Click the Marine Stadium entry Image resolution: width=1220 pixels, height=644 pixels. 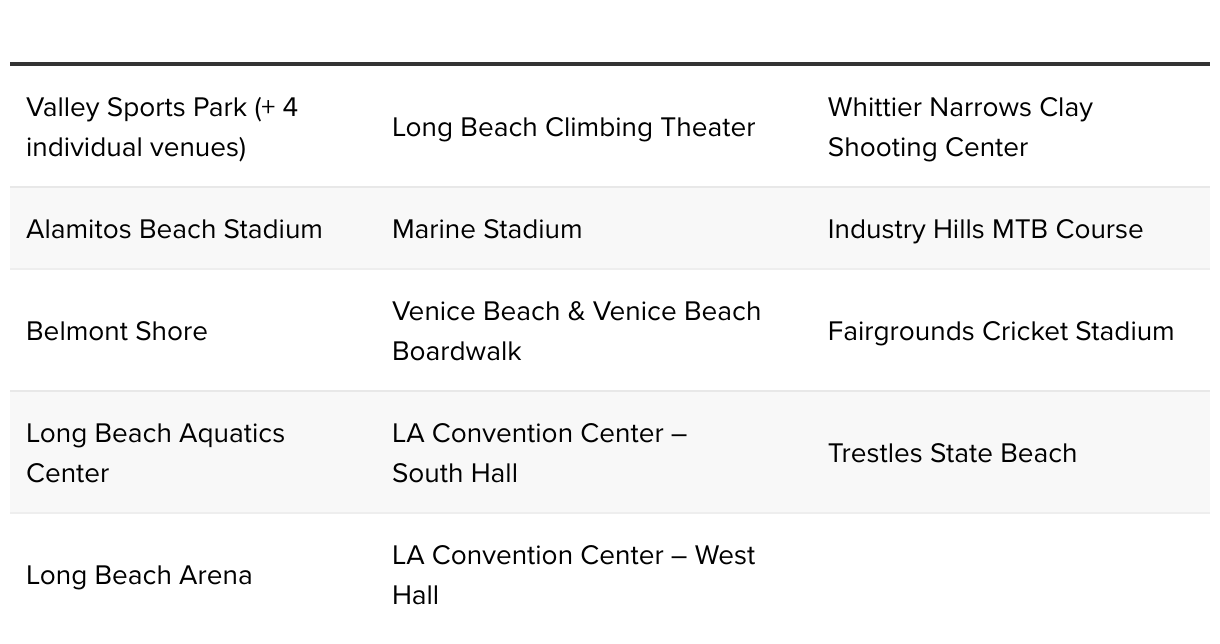point(487,229)
